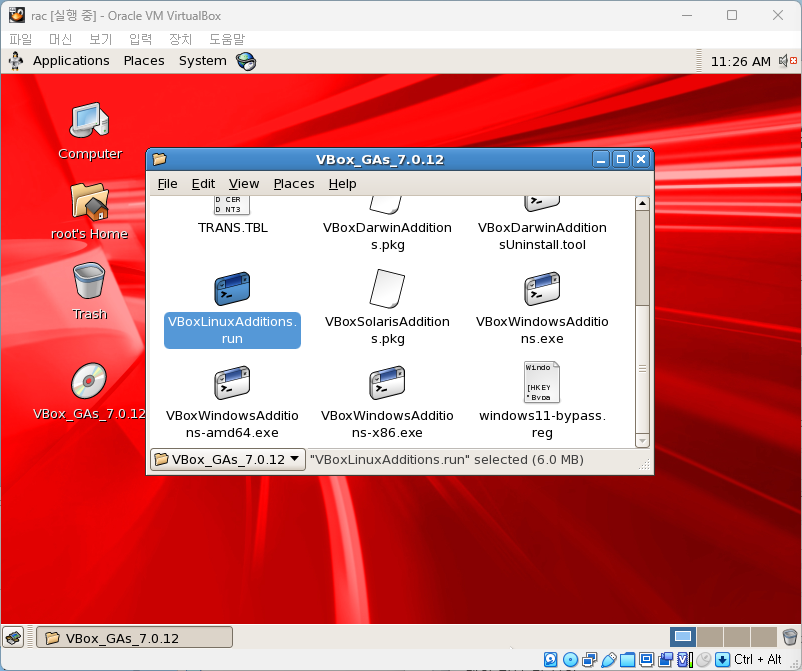This screenshot has width=802, height=671.
Task: Open the System menu in top panel
Action: click(203, 61)
